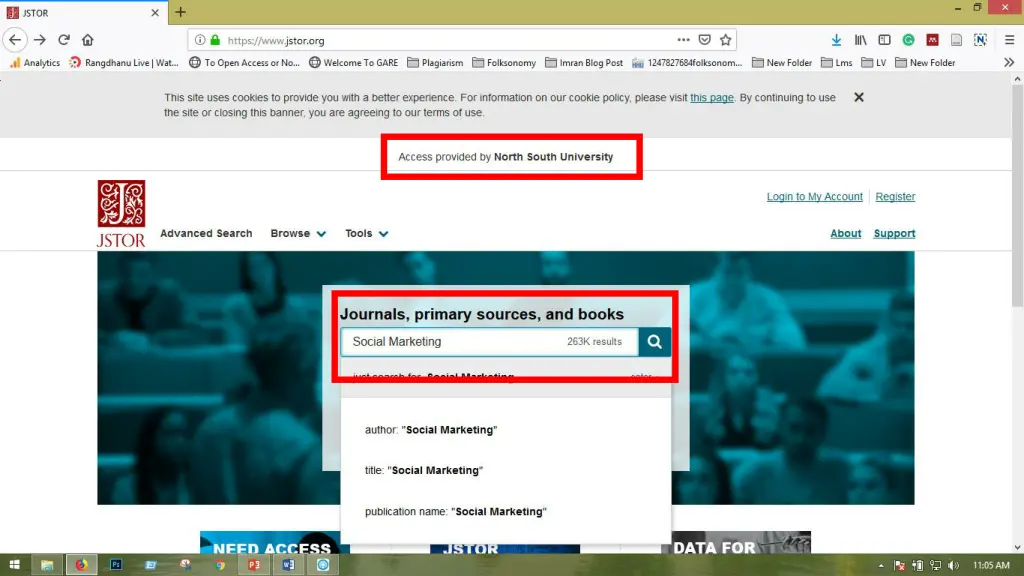
Task: Dismiss the cookie banner with X
Action: (x=859, y=97)
